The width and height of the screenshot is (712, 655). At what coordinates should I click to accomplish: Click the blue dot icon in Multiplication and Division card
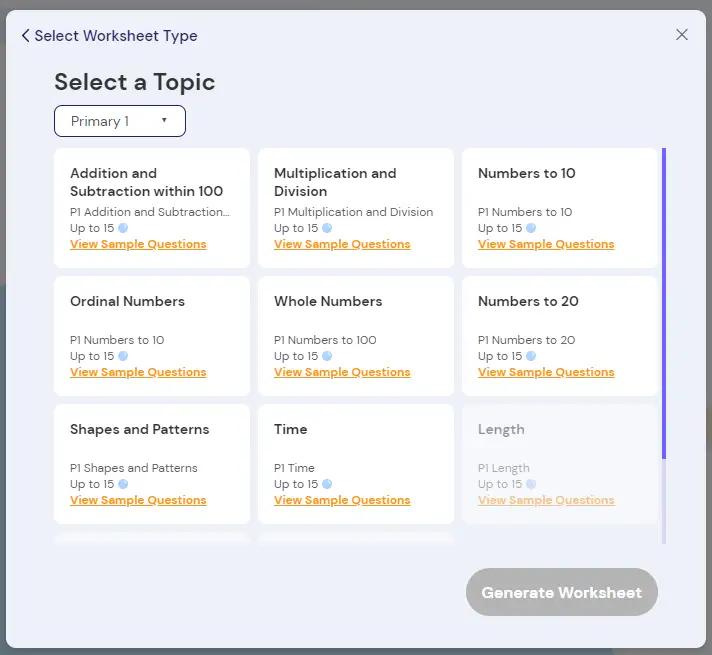(327, 228)
